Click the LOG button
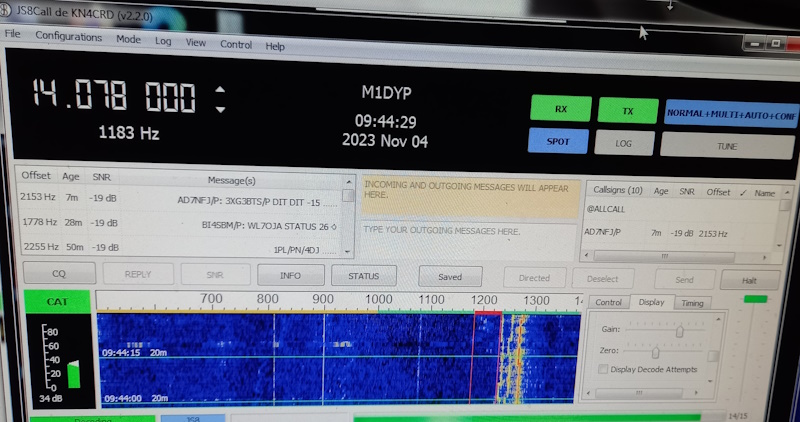This screenshot has width=800, height=422. pos(623,143)
